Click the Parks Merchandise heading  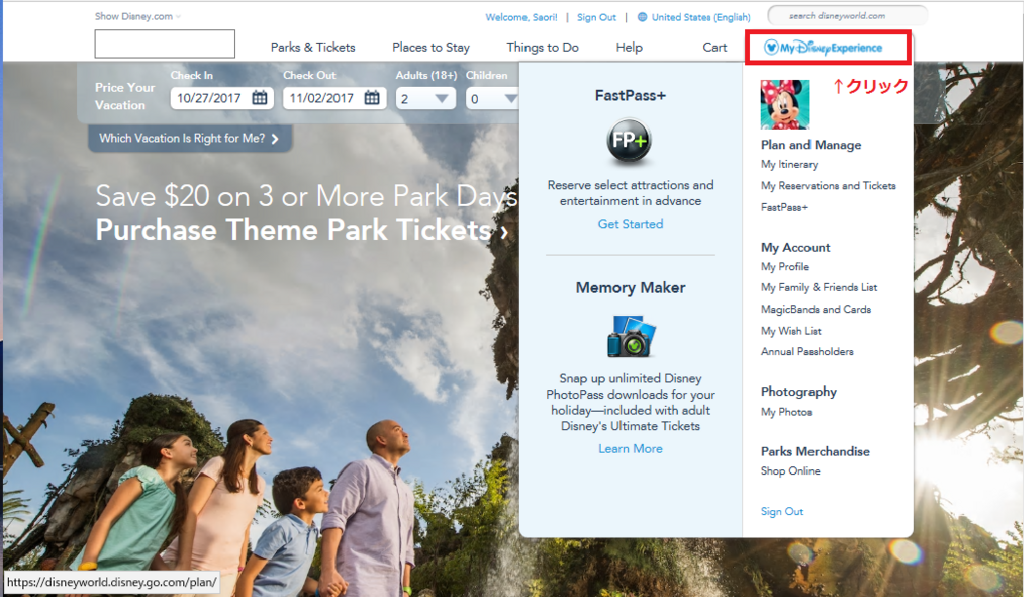[815, 451]
